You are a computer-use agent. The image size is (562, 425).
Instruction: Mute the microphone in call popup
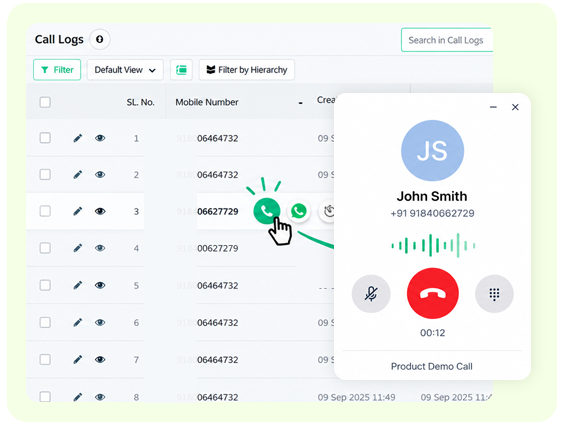click(x=371, y=294)
